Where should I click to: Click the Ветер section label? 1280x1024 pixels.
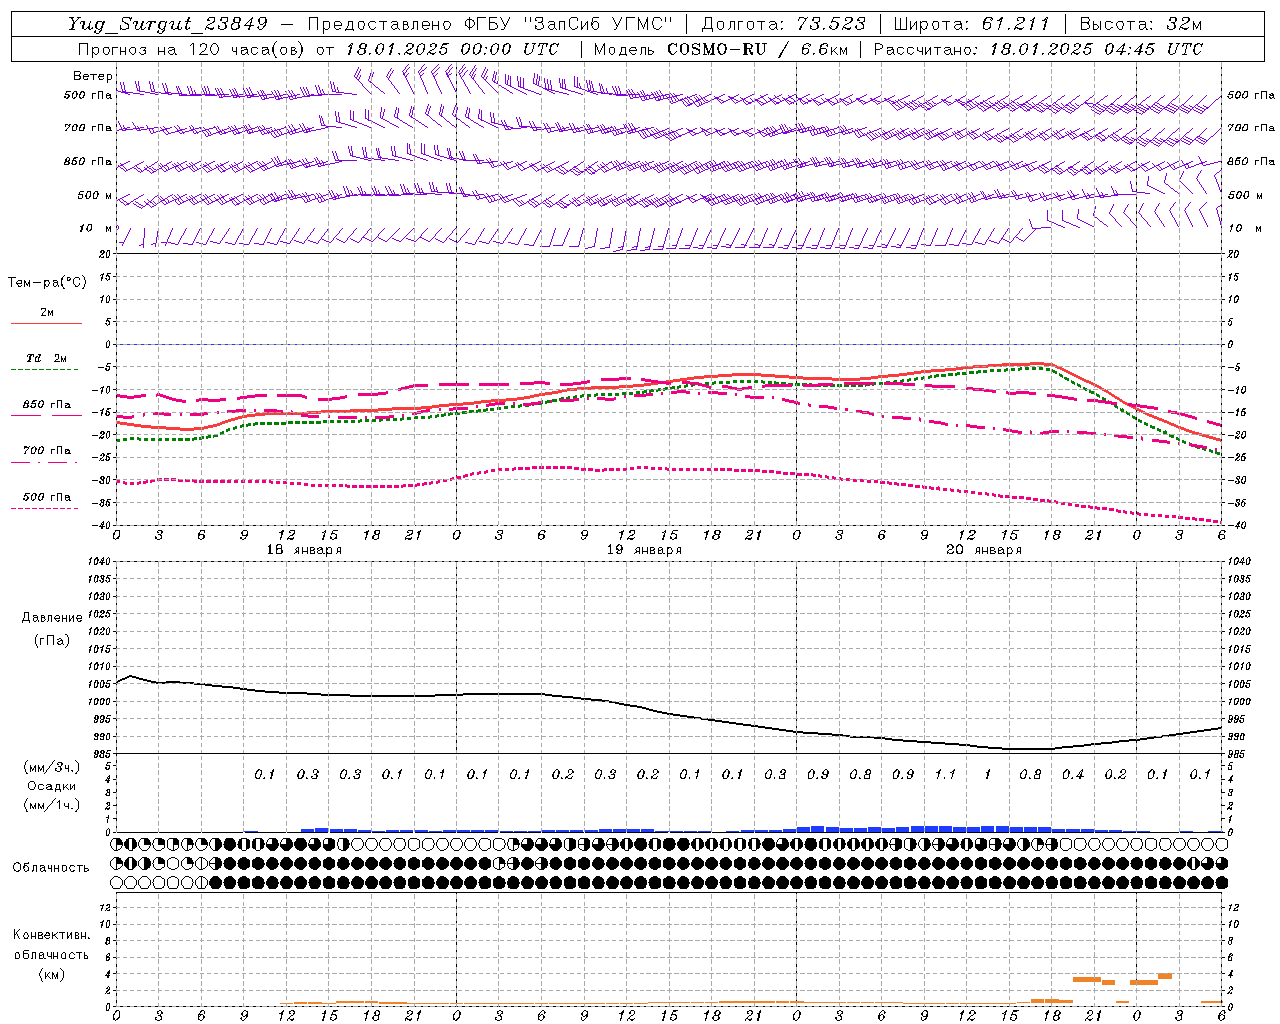point(93,76)
